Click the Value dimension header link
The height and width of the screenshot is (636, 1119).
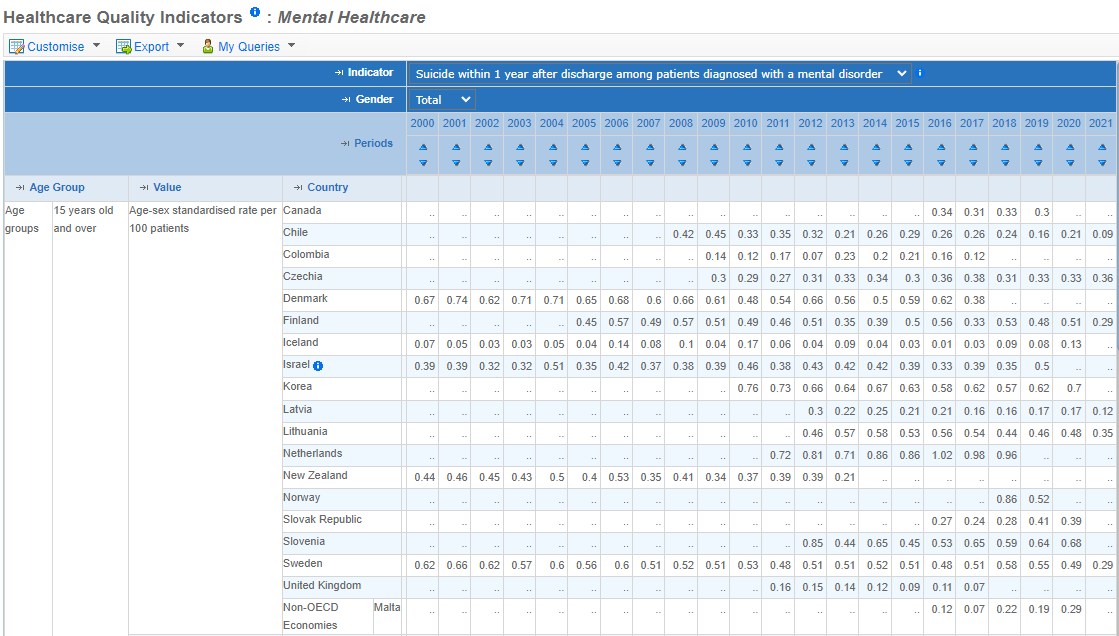(x=167, y=187)
